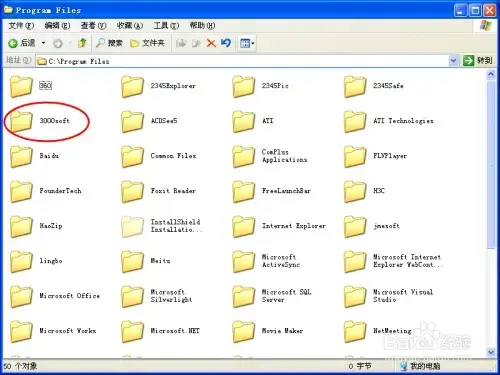Select the Microsoft Works folder
The height and width of the screenshot is (375, 500).
pos(53,331)
